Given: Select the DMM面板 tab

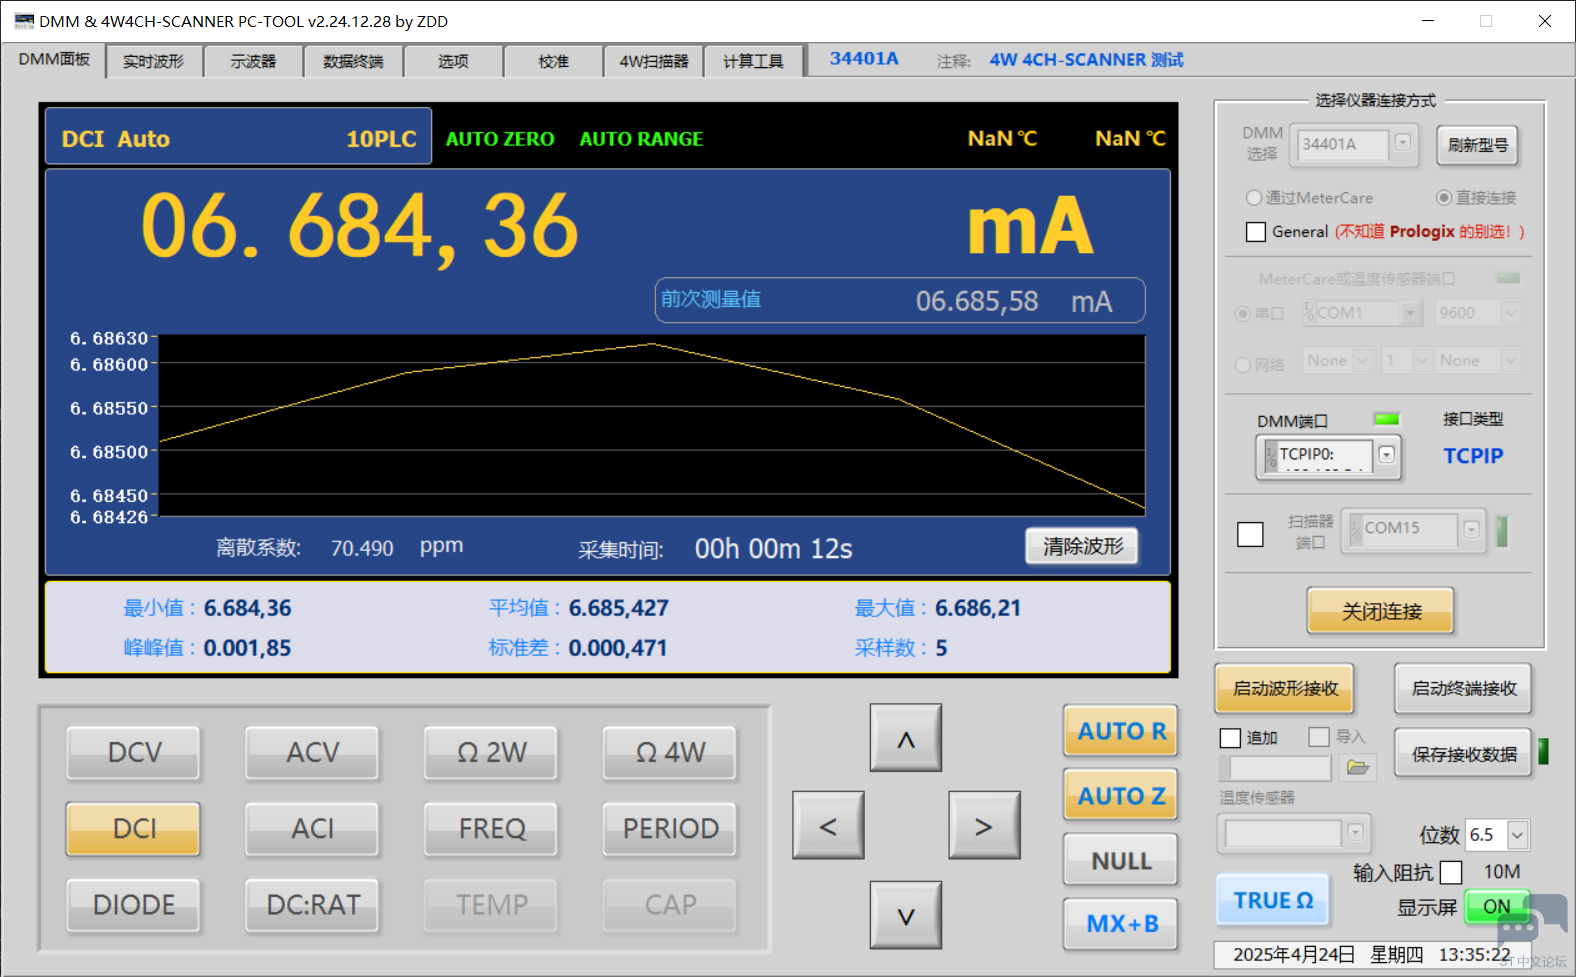Looking at the screenshot, I should pos(54,59).
